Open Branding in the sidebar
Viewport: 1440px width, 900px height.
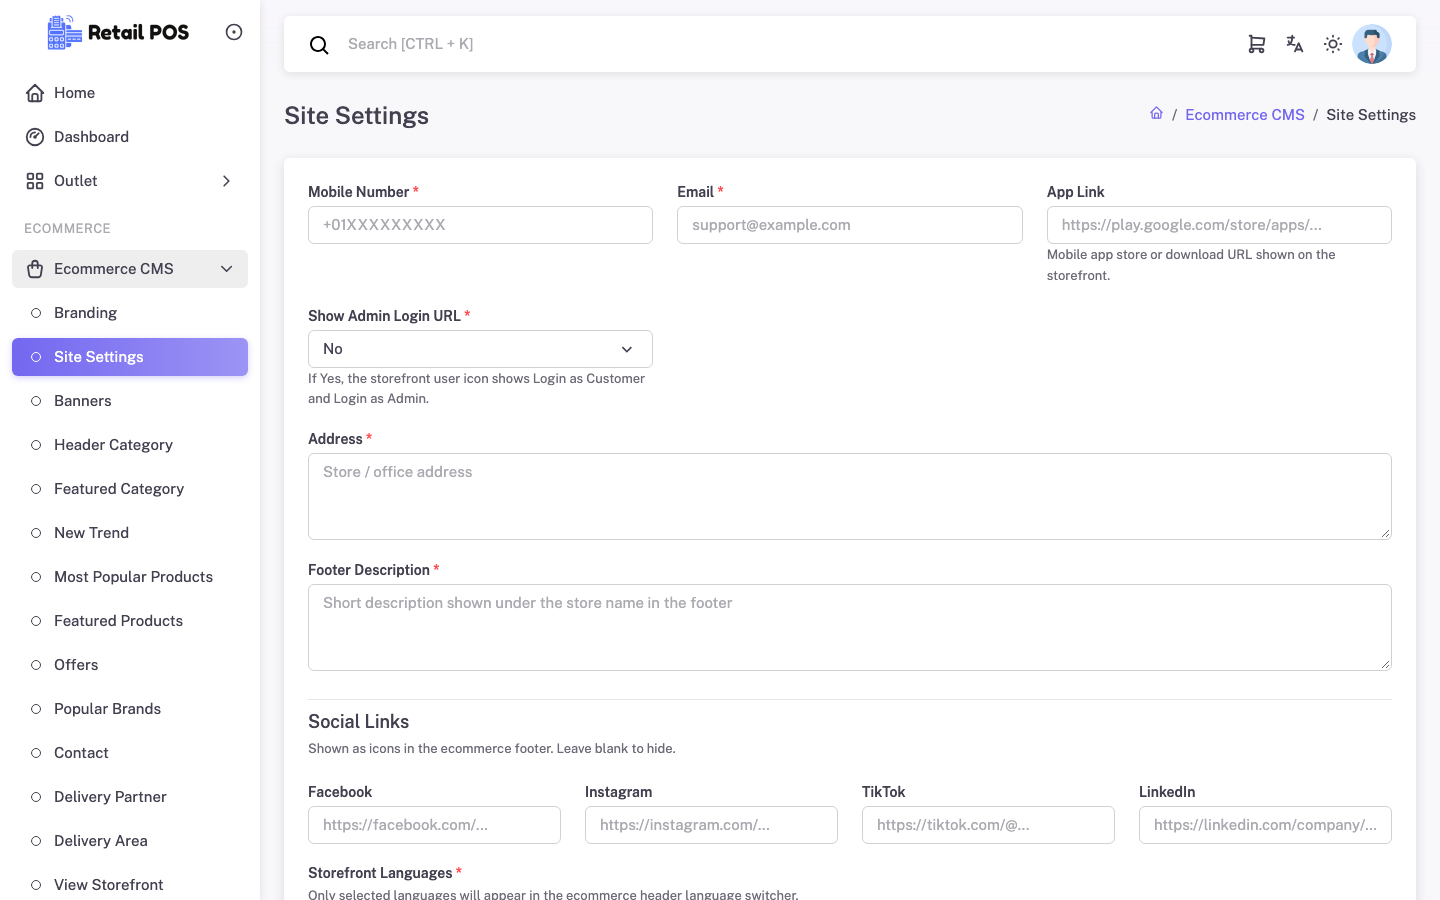coord(130,313)
